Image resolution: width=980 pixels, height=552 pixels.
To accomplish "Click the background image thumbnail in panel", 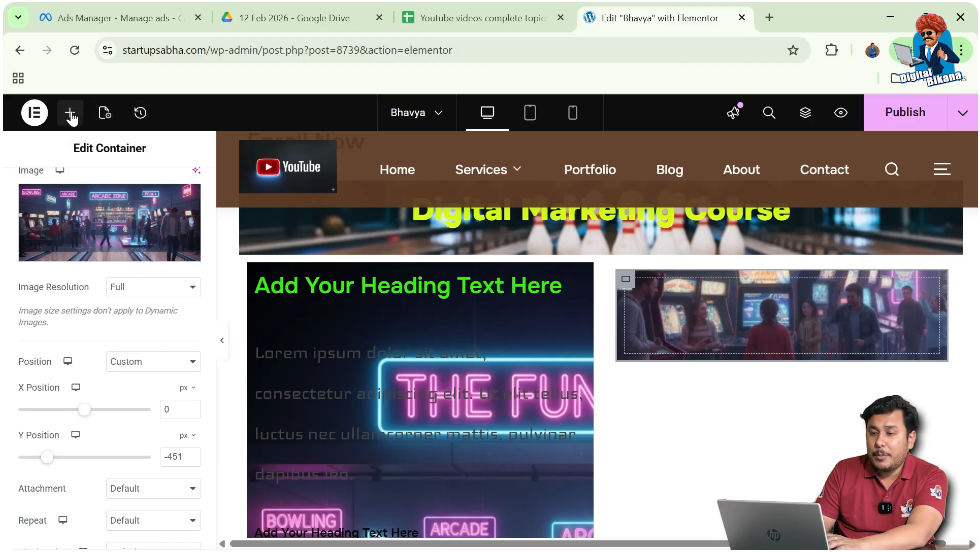I will [x=109, y=223].
